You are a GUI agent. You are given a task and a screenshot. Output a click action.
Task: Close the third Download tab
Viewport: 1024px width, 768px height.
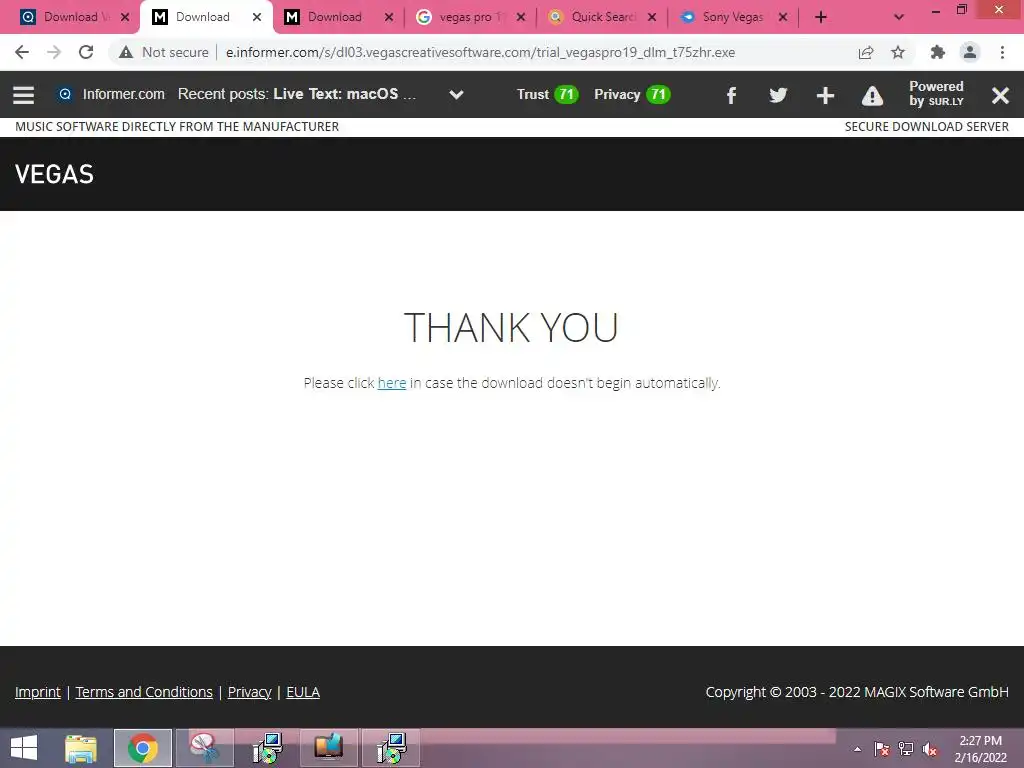click(x=389, y=18)
